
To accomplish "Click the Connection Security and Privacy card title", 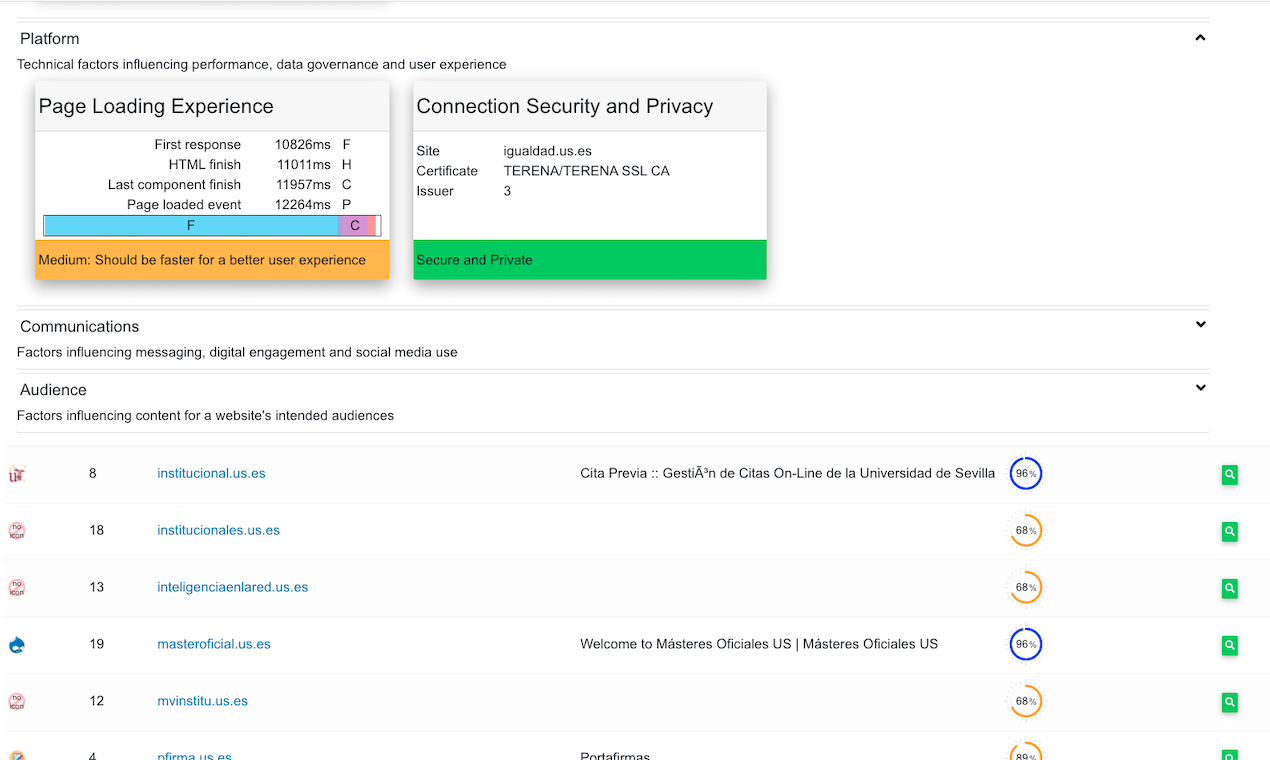I will [565, 107].
